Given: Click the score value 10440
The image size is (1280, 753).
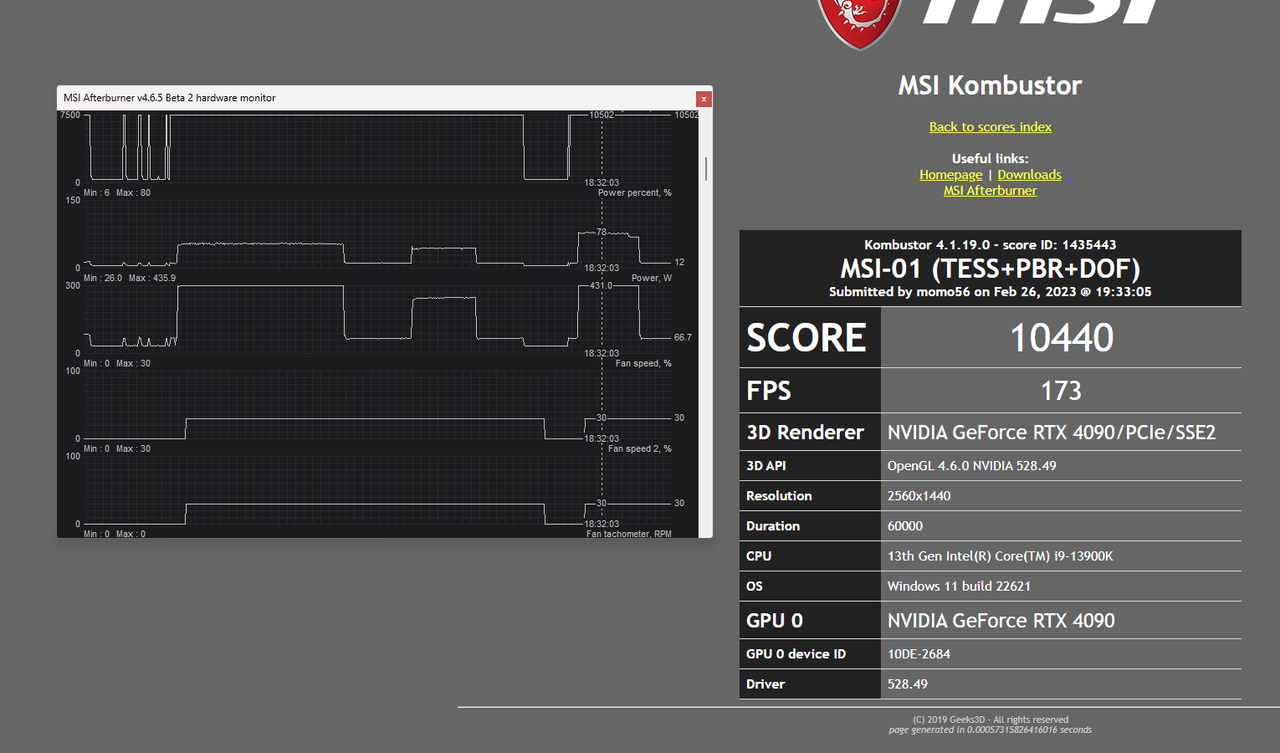Looking at the screenshot, I should [x=1061, y=338].
